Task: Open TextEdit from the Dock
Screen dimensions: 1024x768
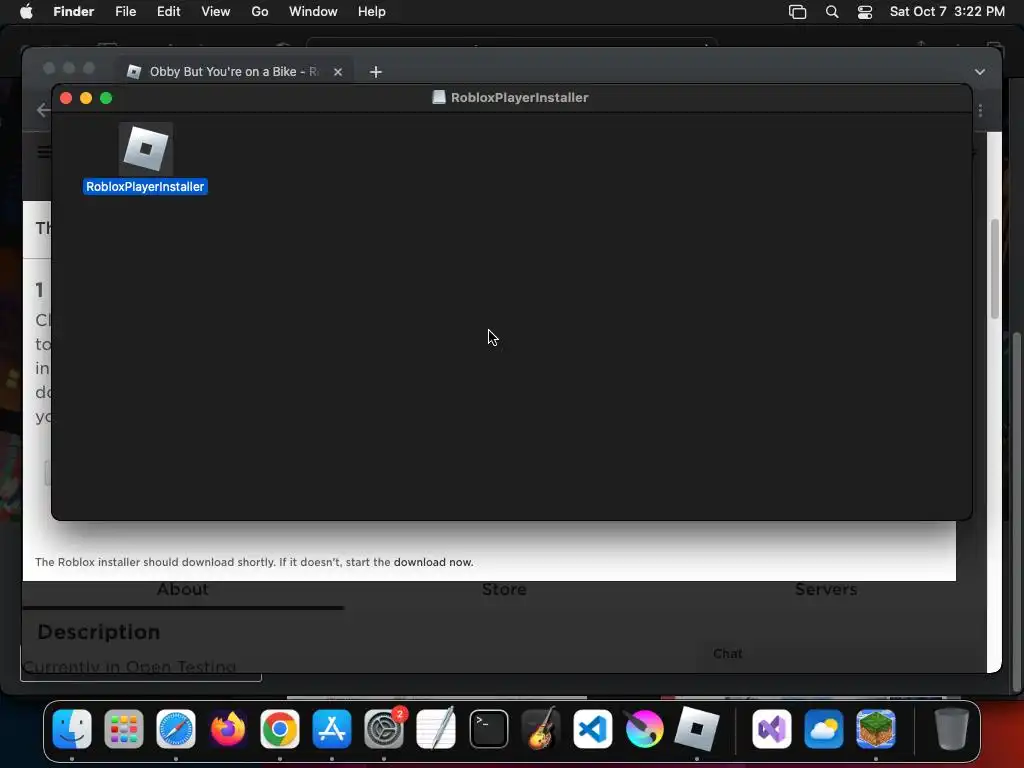Action: [436, 729]
